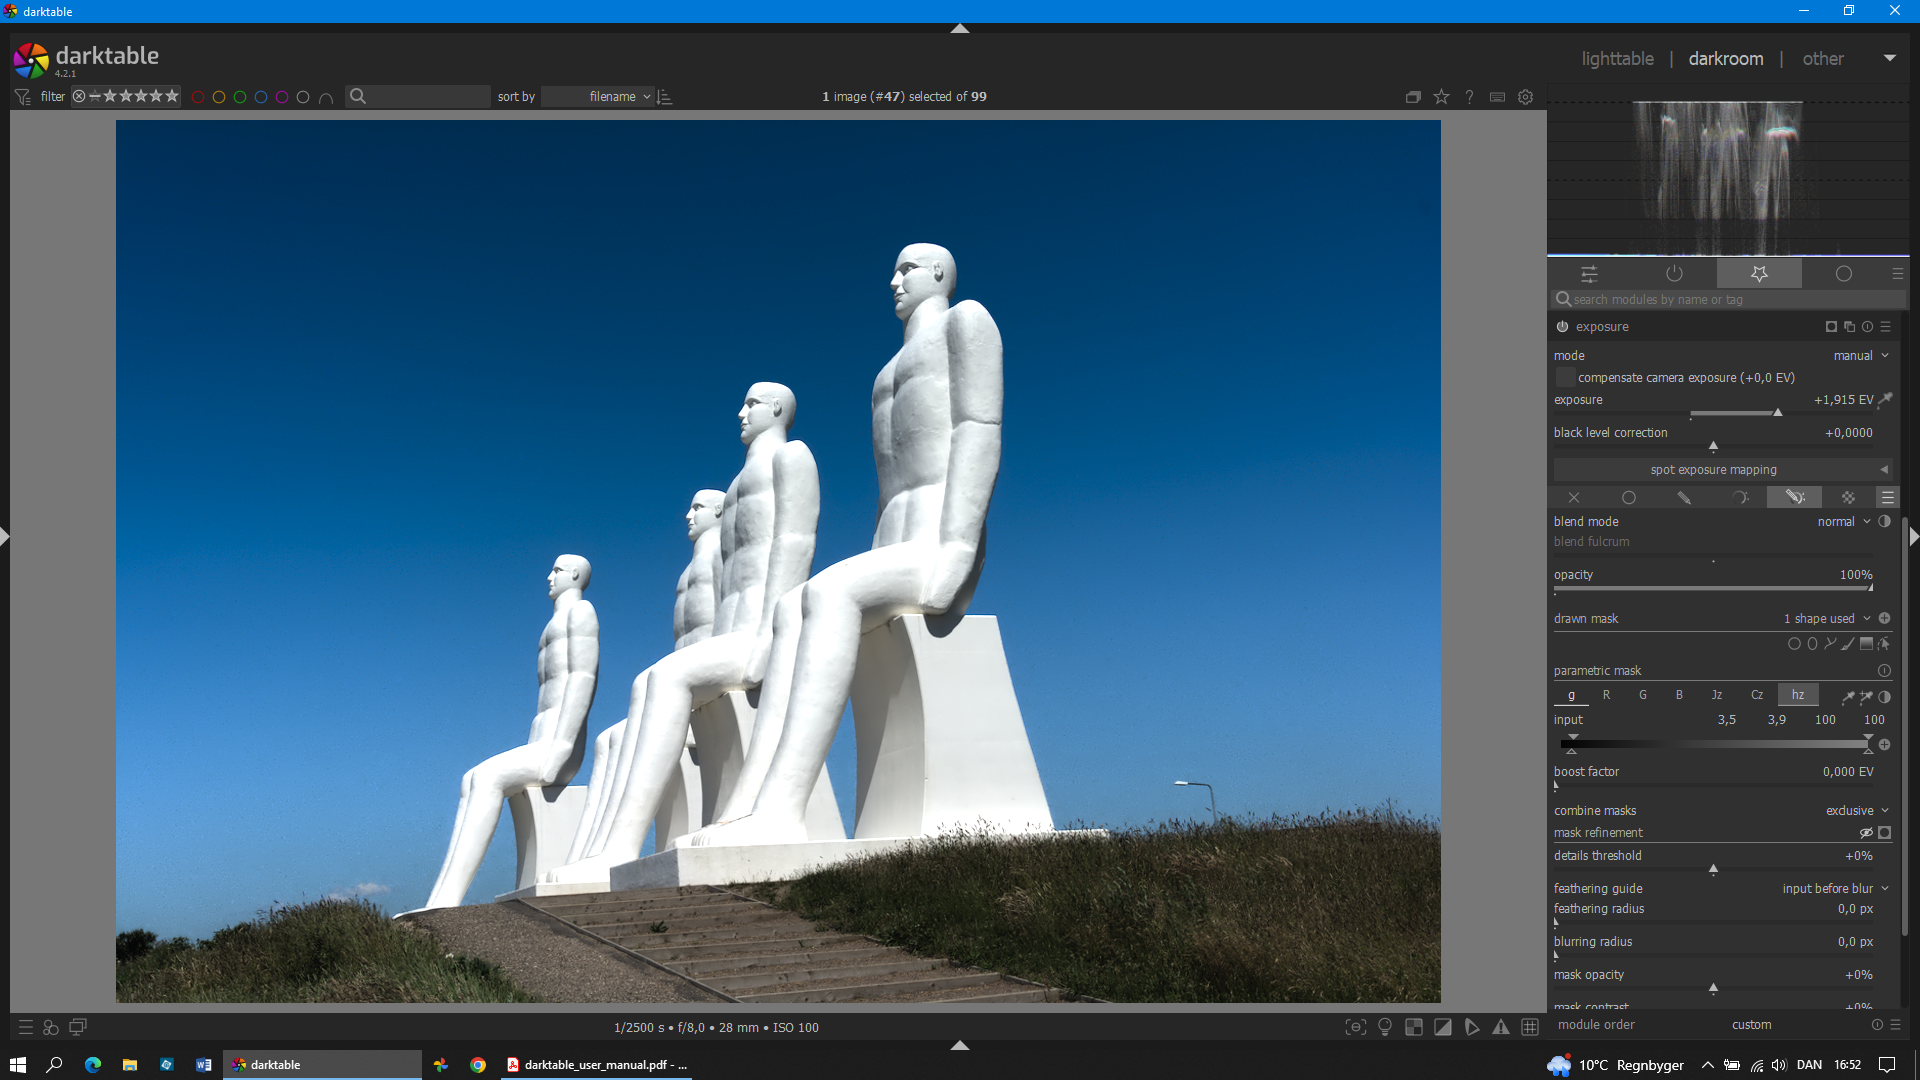Open global preferences gear
Screen dimensions: 1920x1080
1525,97
